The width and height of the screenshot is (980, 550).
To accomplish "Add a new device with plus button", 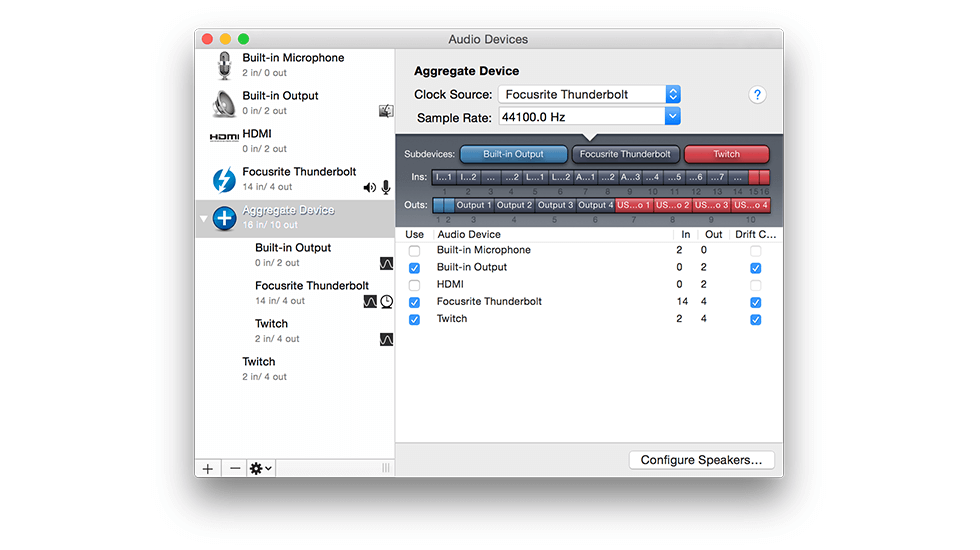I will coord(208,468).
